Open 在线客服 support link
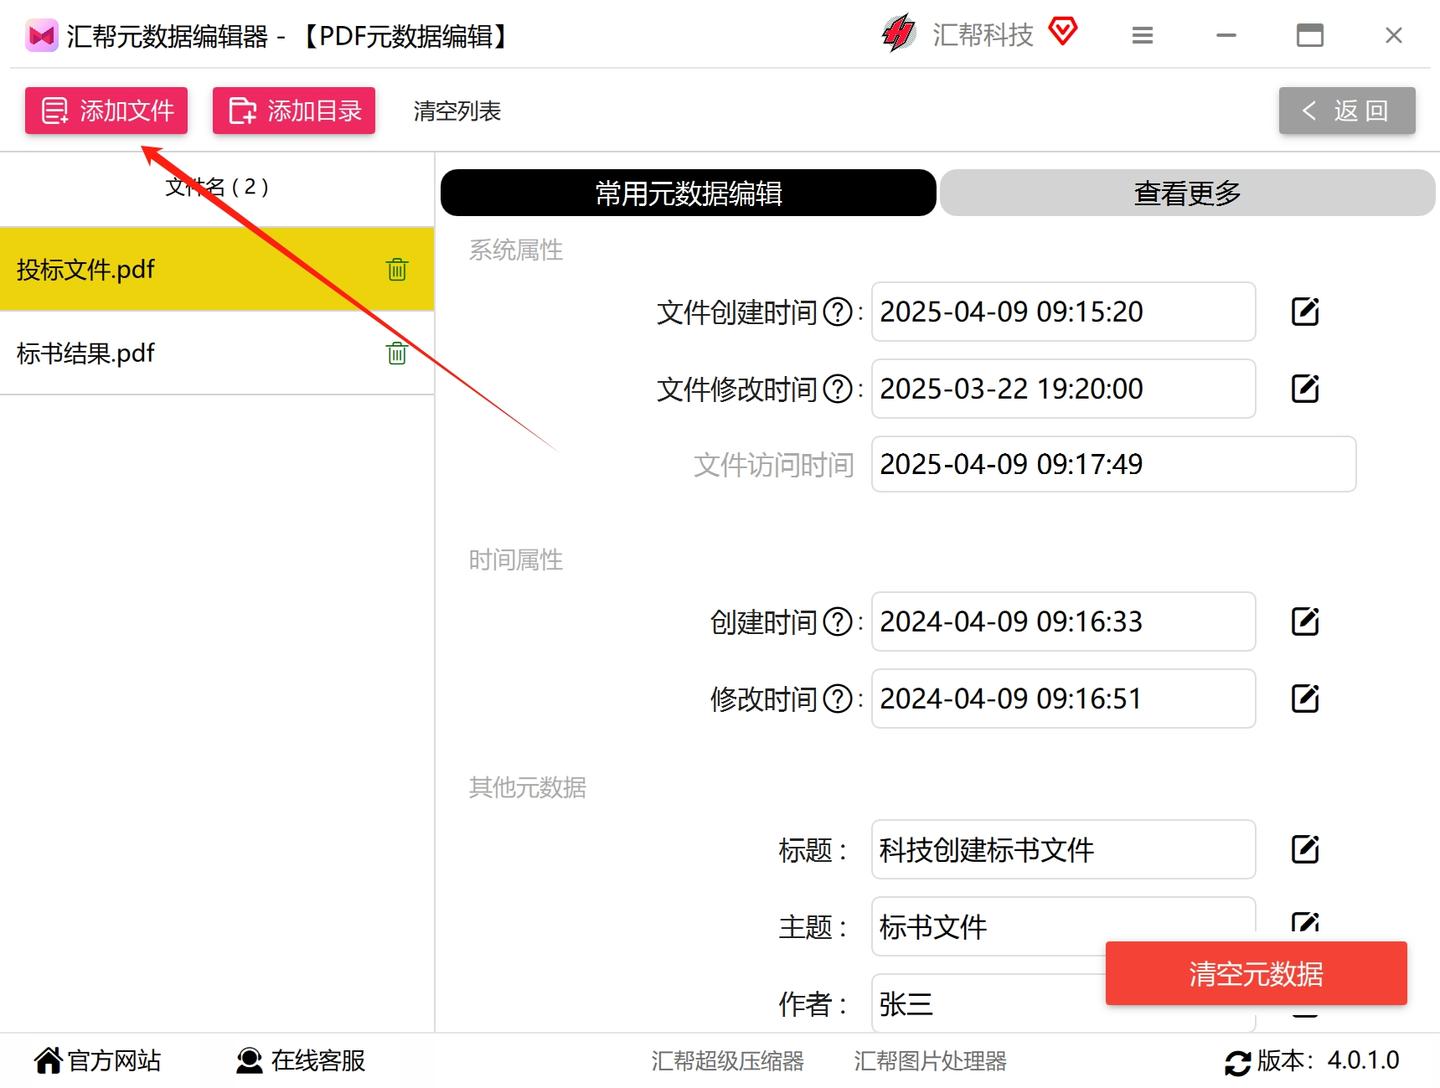 (x=301, y=1061)
